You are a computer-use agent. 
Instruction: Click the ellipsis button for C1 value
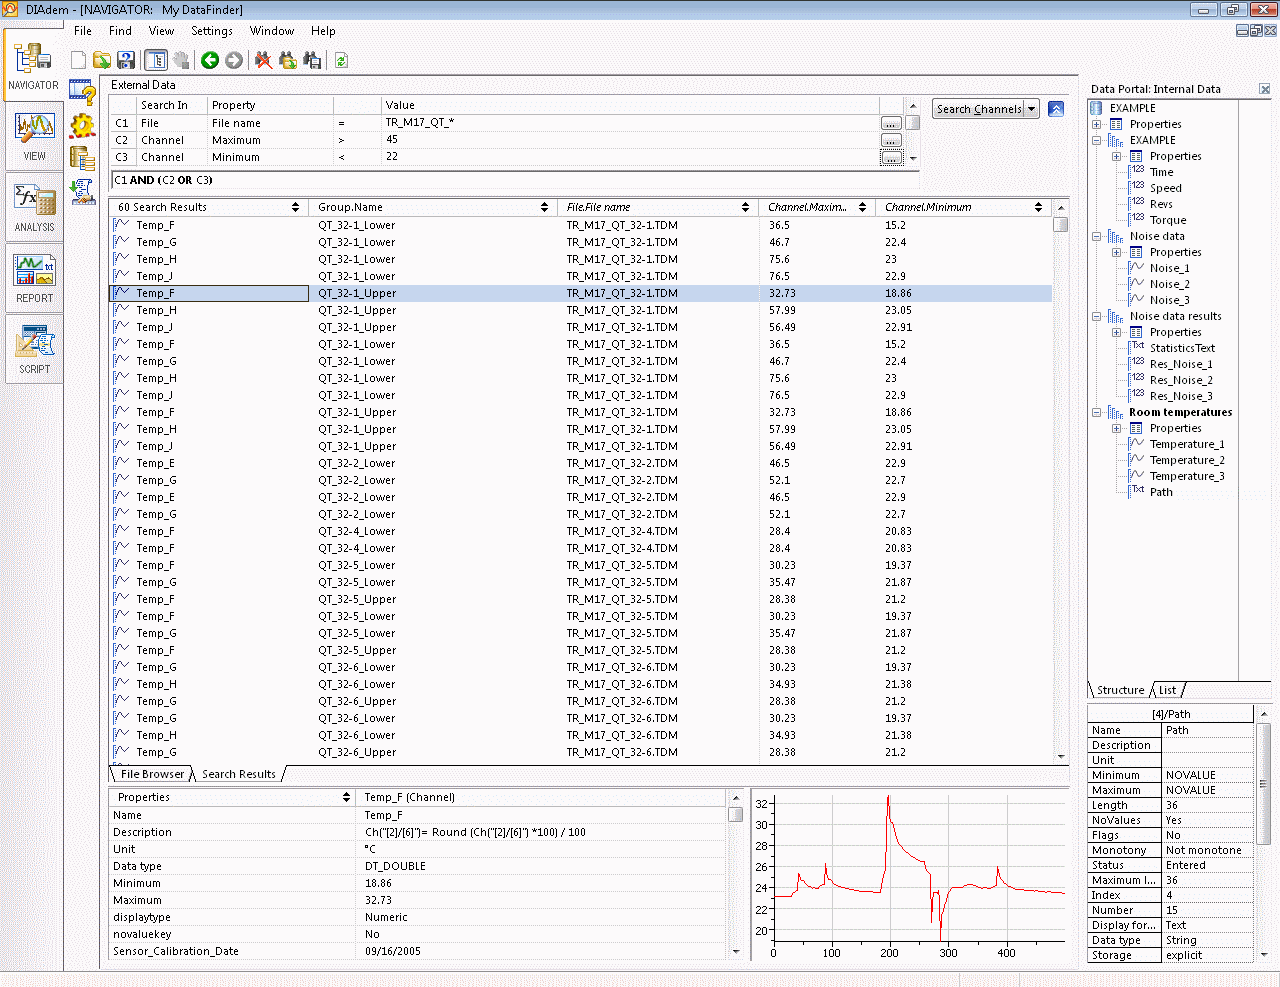coord(890,123)
